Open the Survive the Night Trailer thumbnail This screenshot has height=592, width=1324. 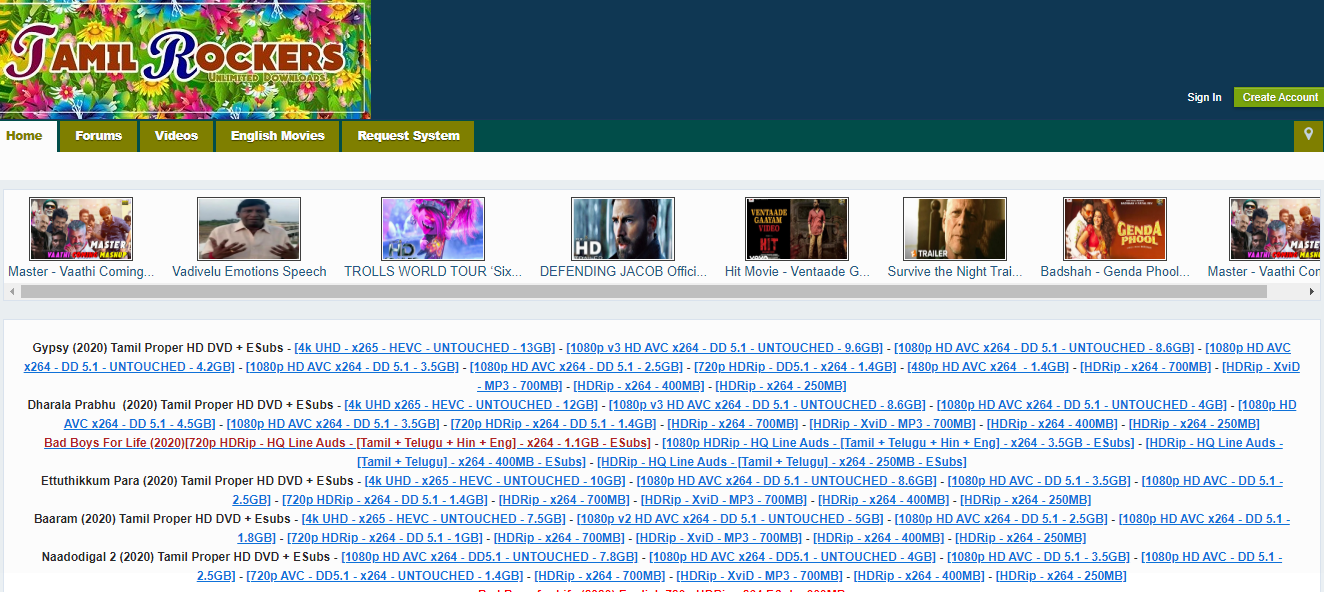(955, 229)
